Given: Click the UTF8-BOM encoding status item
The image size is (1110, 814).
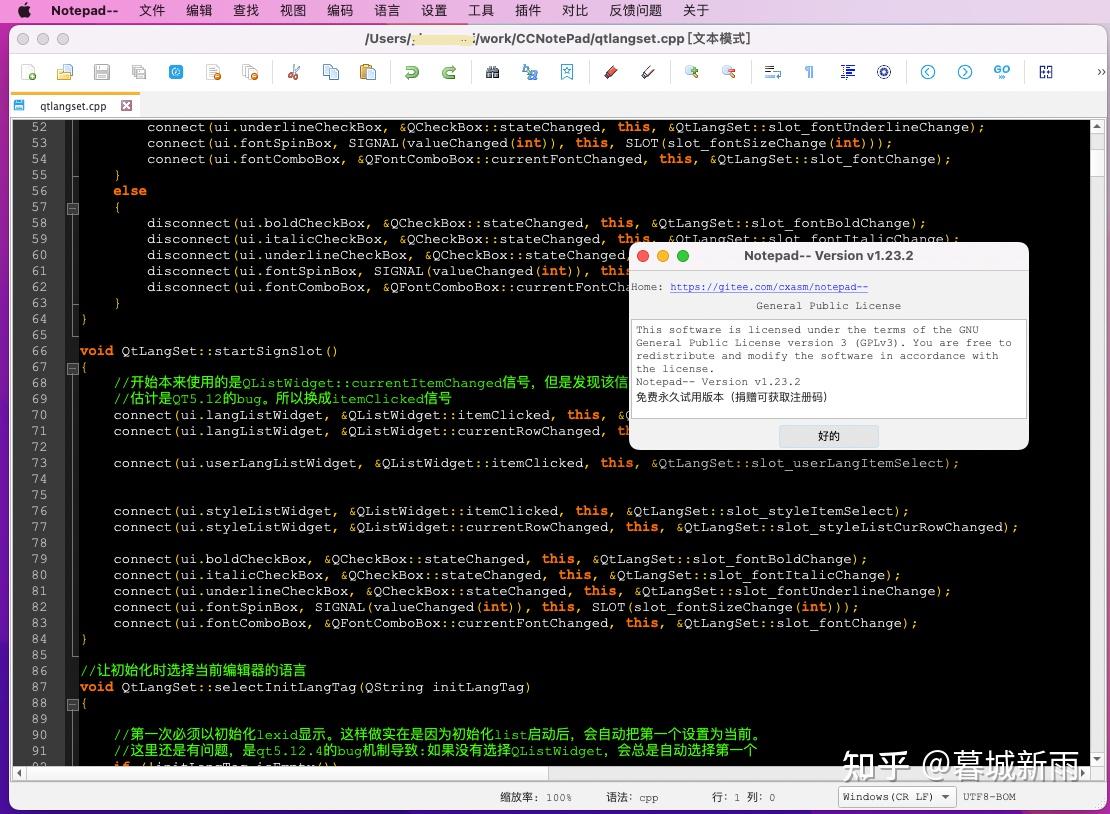Looking at the screenshot, I should point(988,797).
